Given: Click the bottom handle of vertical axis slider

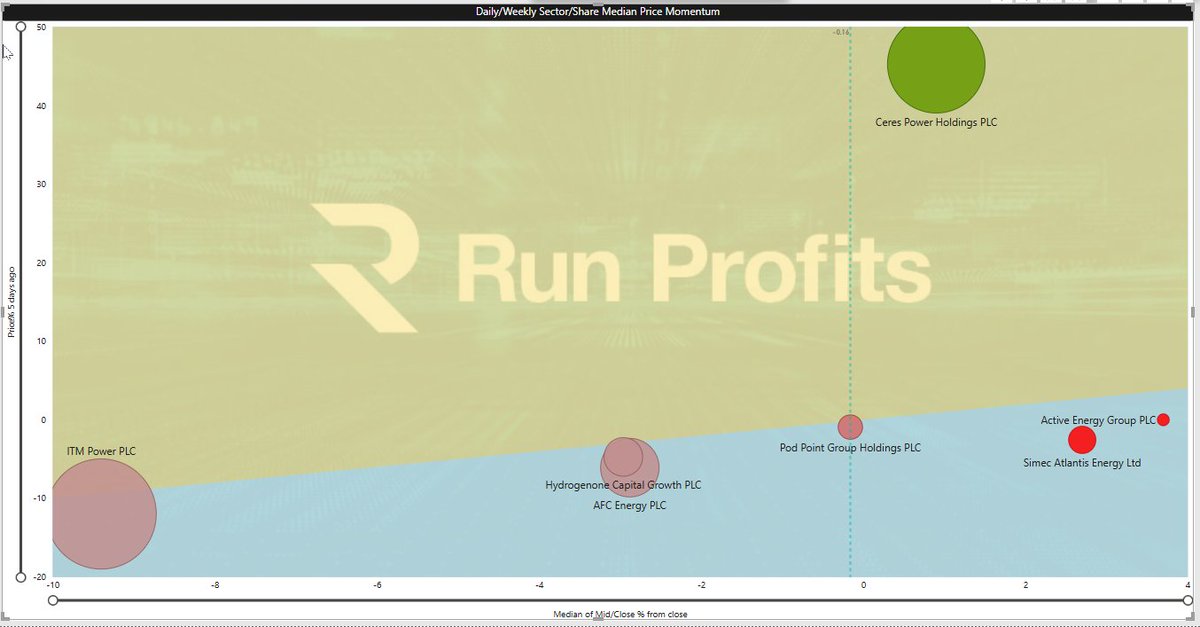Looking at the screenshot, I should [20, 577].
